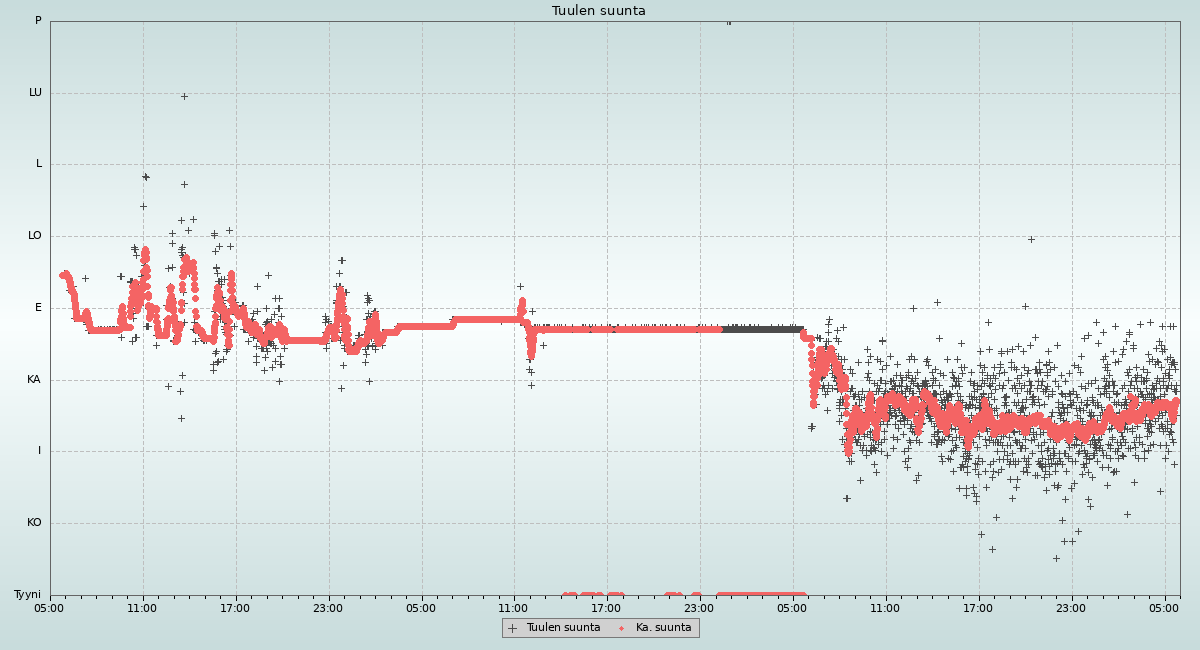
Task: Click the red dot icon in the legend
Action: pyautogui.click(x=622, y=628)
